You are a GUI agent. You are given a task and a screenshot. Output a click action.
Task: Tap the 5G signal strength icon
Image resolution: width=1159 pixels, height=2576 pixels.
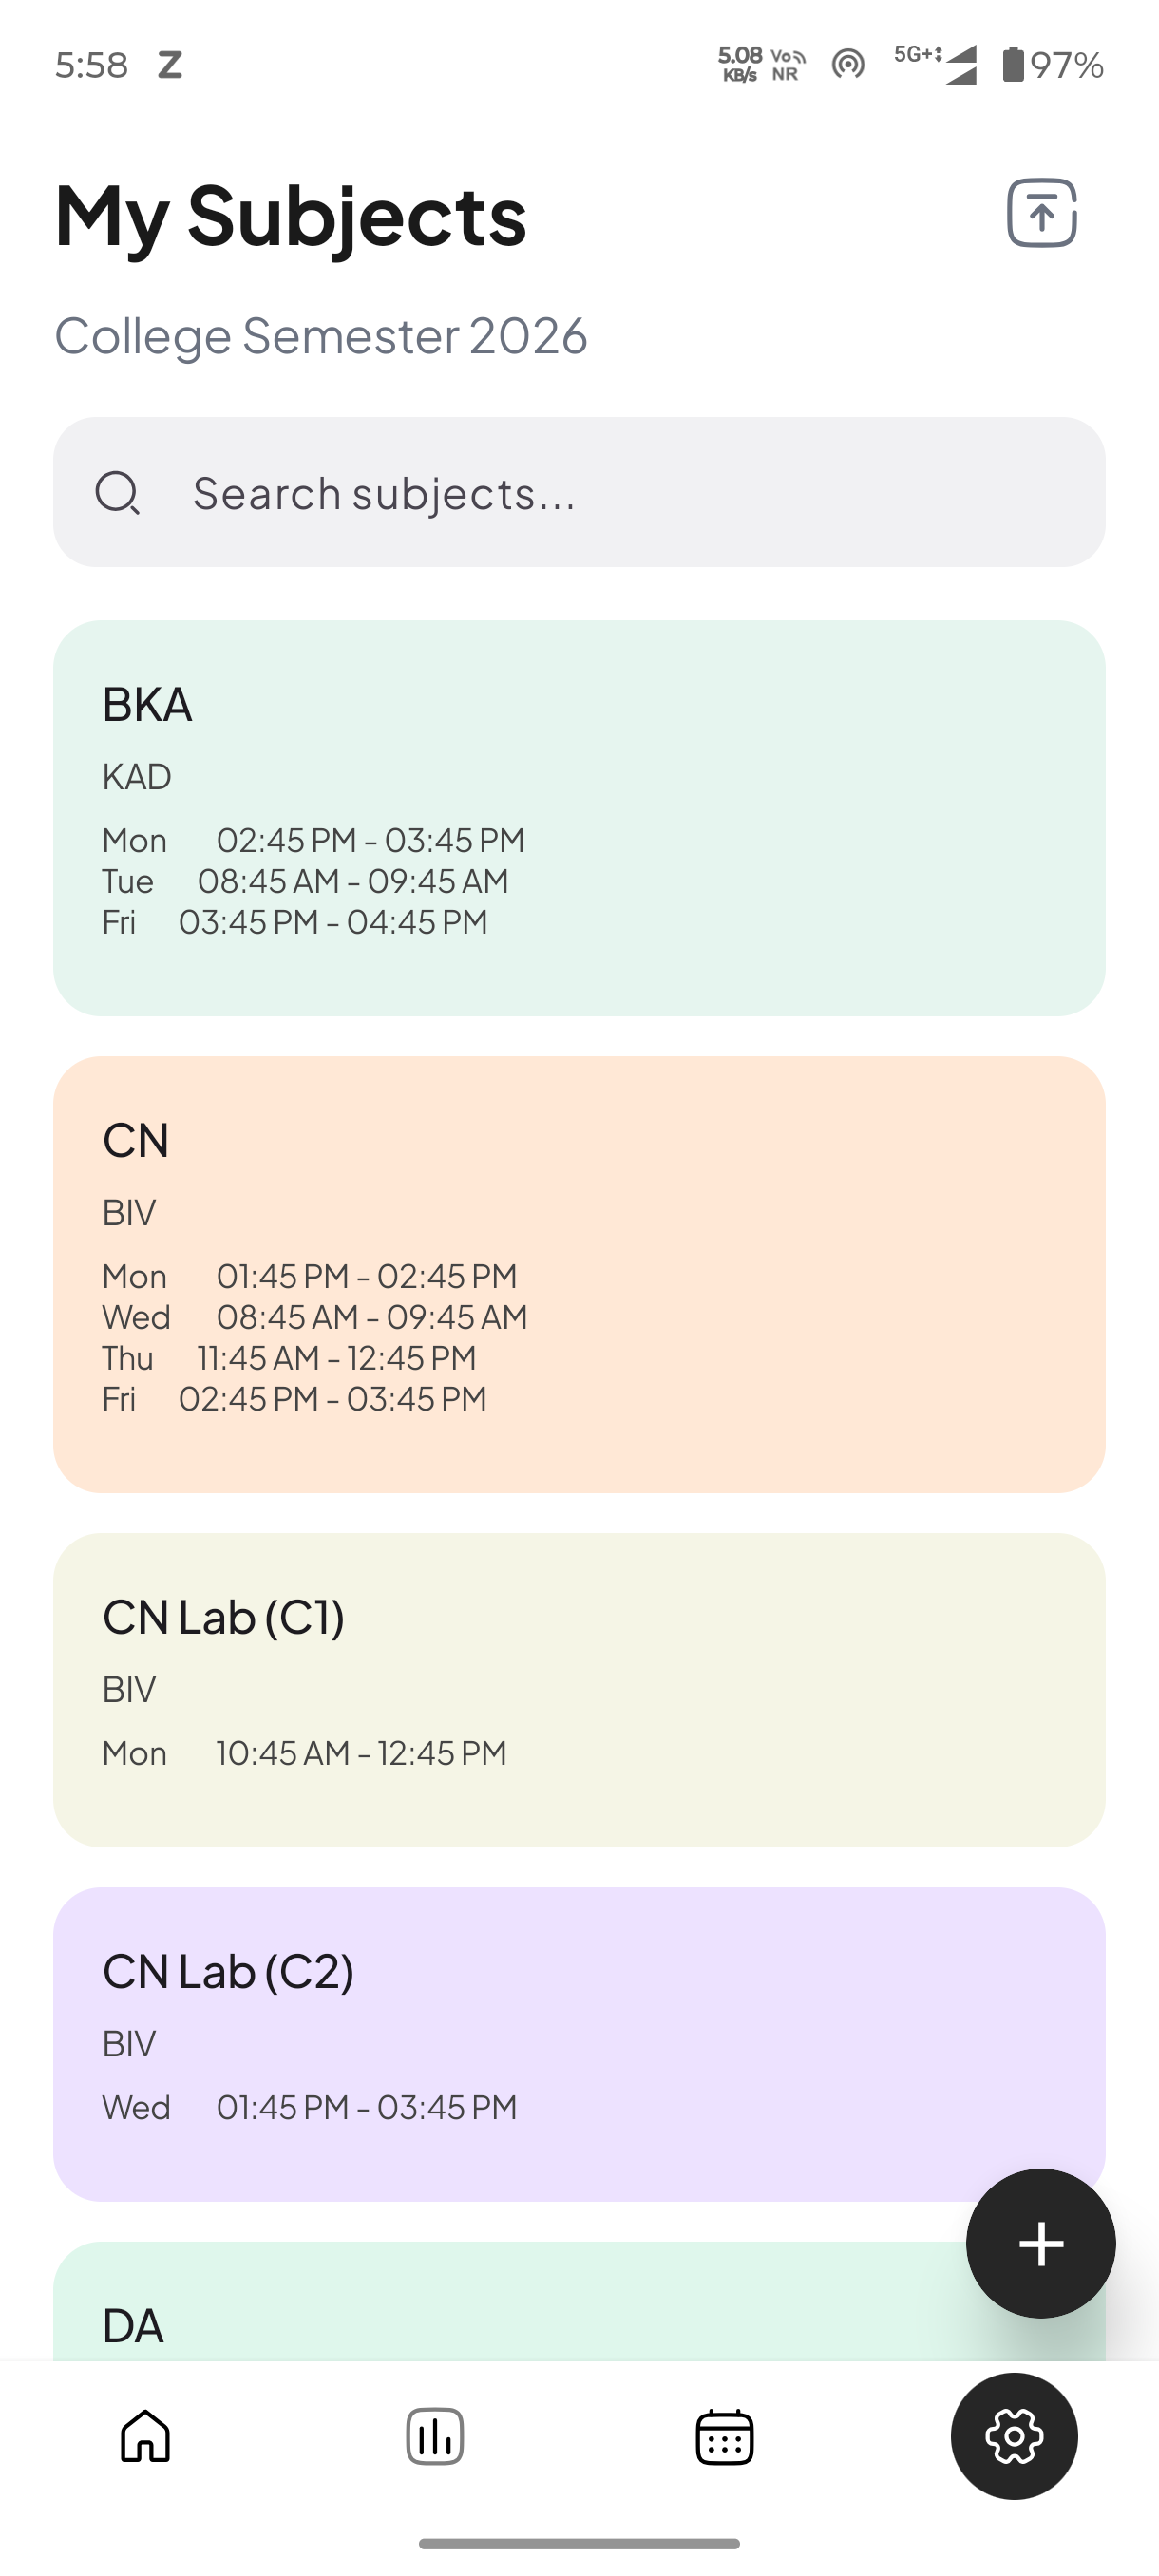tap(936, 65)
